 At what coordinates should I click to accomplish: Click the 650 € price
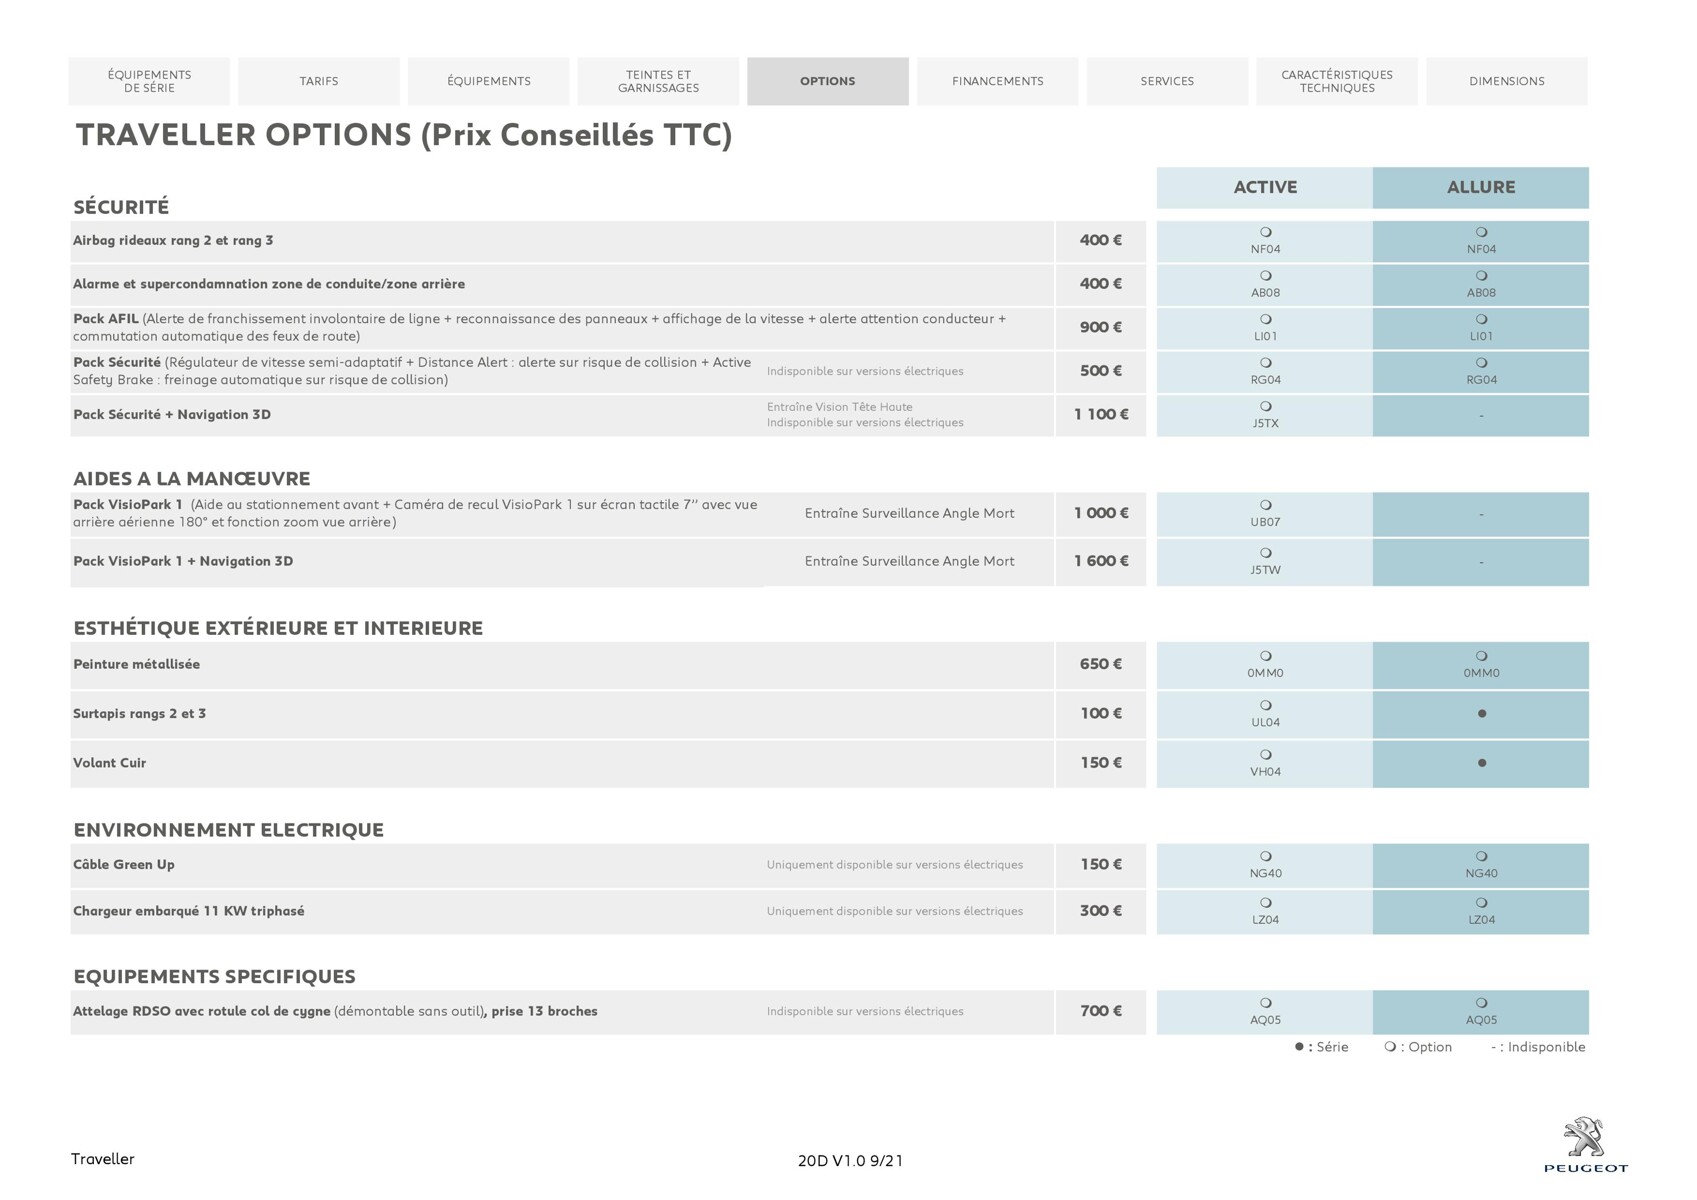click(x=1101, y=664)
